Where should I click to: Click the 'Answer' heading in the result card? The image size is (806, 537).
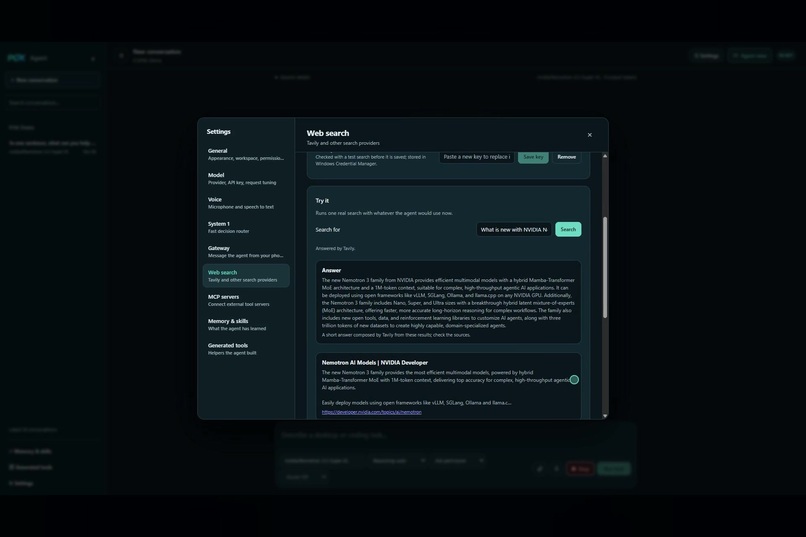[332, 270]
